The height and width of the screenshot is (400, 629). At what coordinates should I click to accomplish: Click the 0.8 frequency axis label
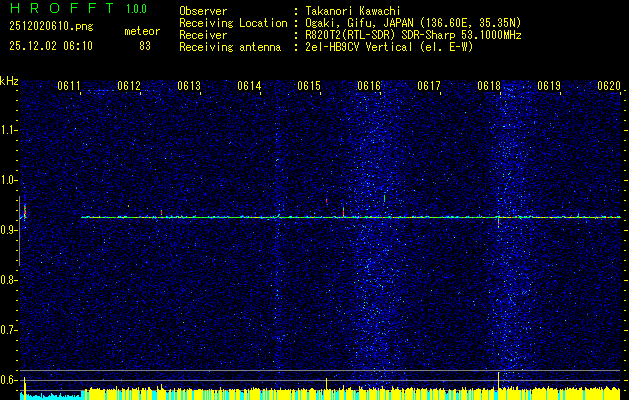(x=8, y=280)
